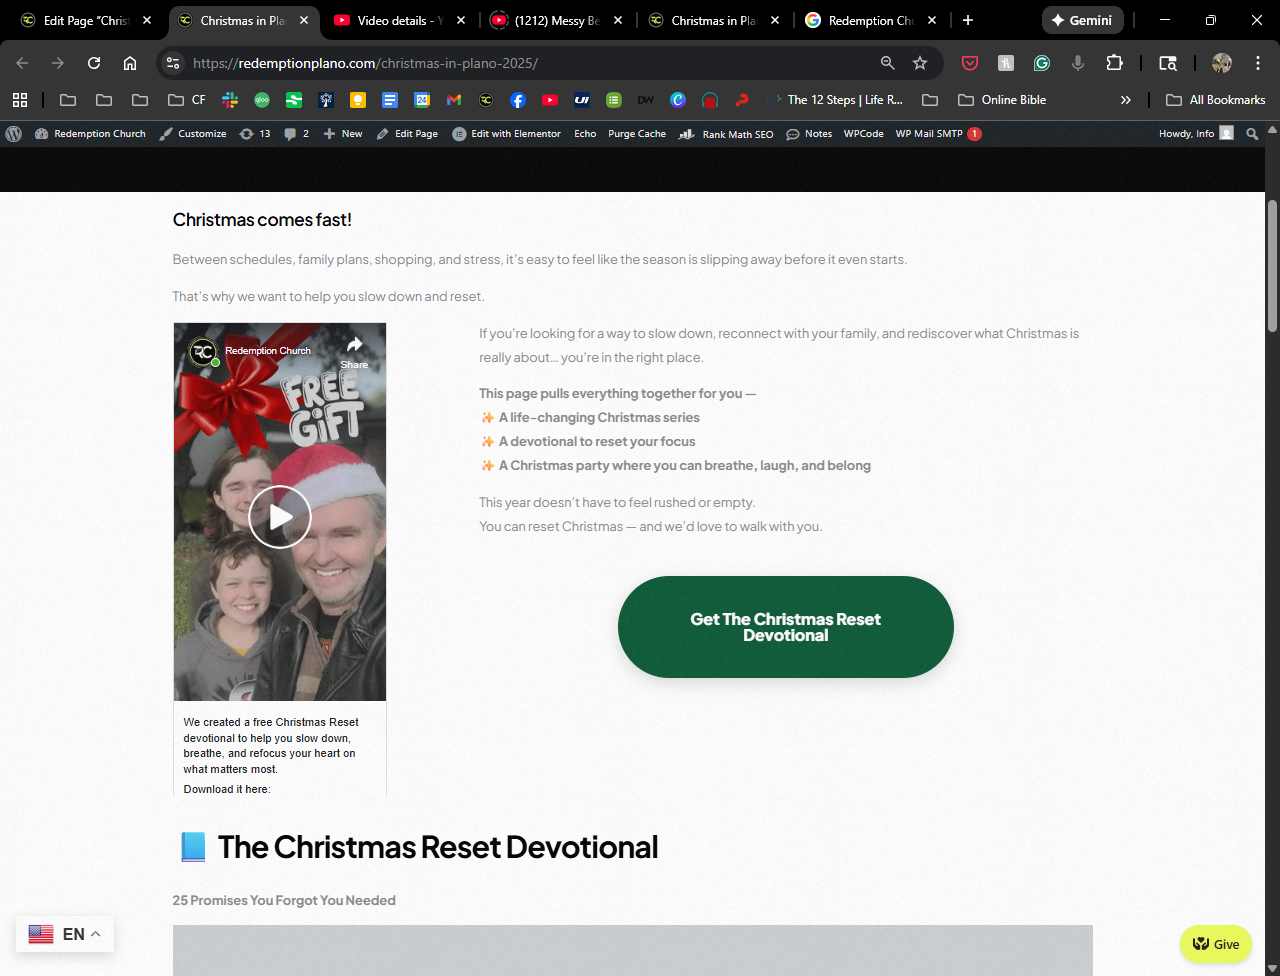Expand the EN language switcher
The image size is (1280, 976).
[x=65, y=934]
